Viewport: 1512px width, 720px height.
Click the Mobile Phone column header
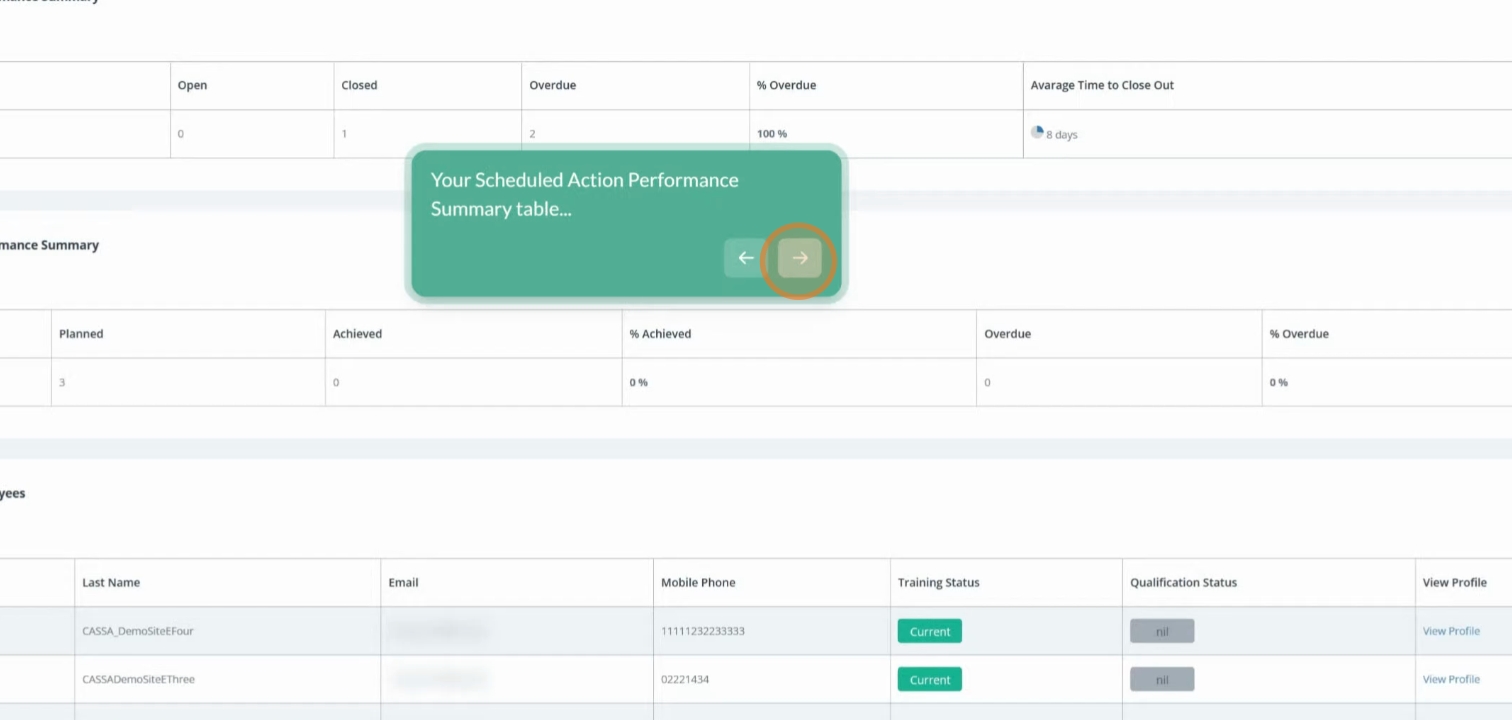coord(698,582)
